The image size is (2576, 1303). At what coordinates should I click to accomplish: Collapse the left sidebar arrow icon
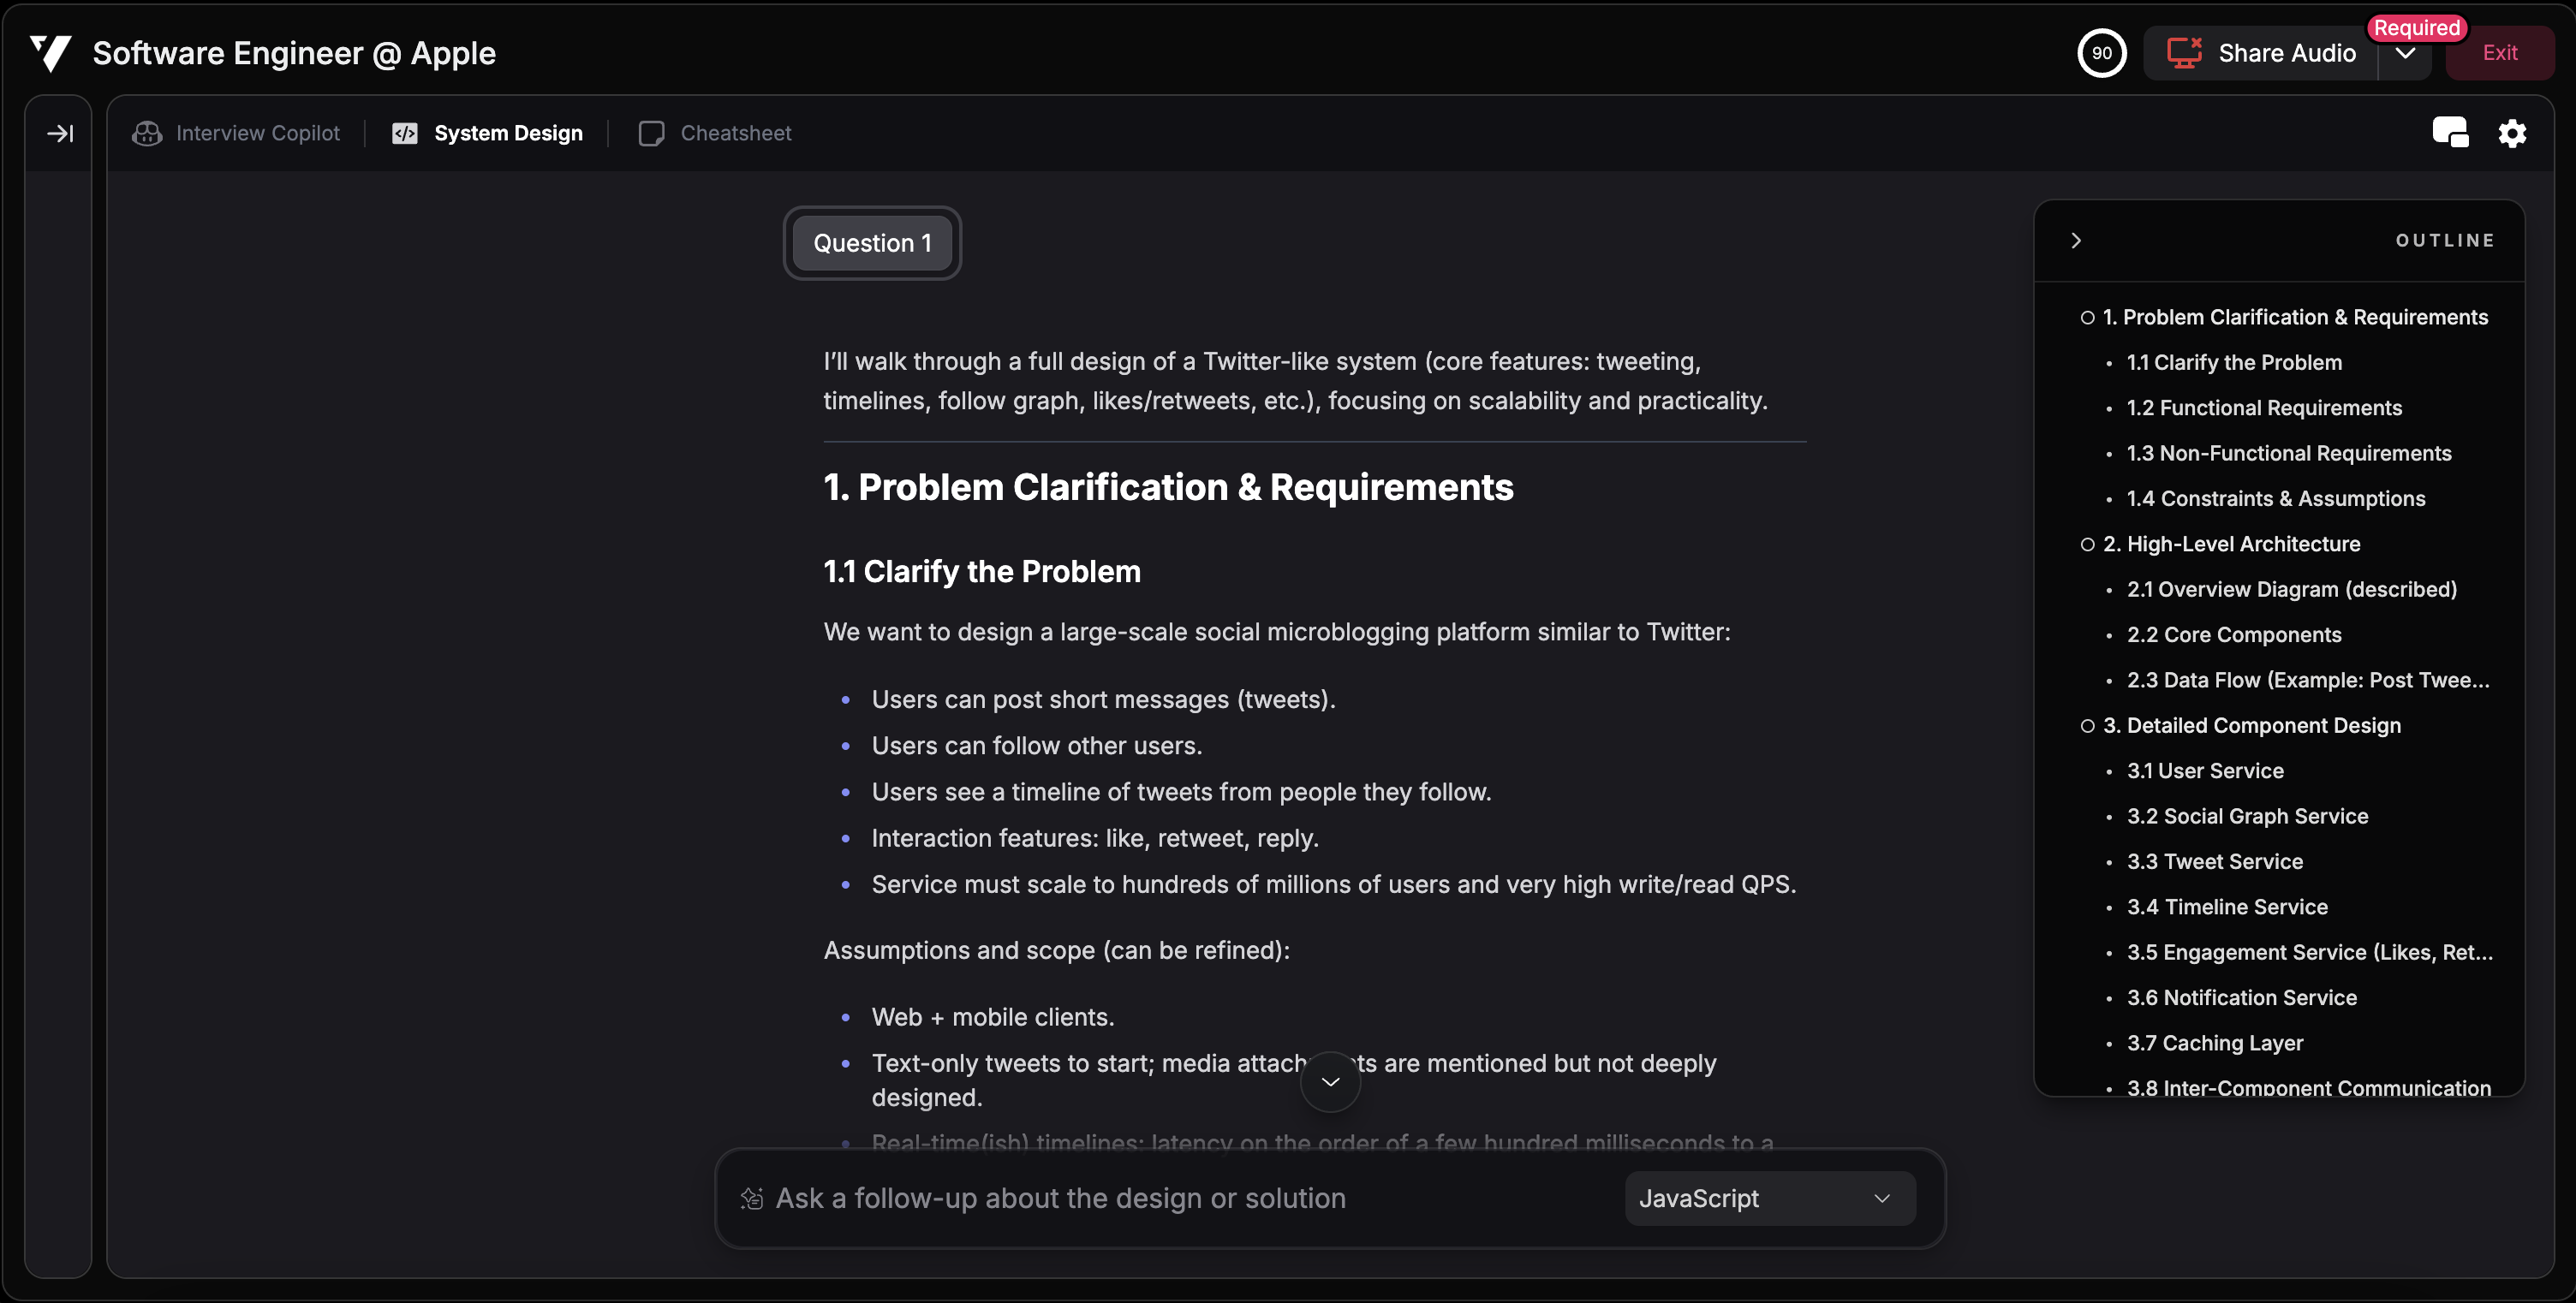[60, 133]
